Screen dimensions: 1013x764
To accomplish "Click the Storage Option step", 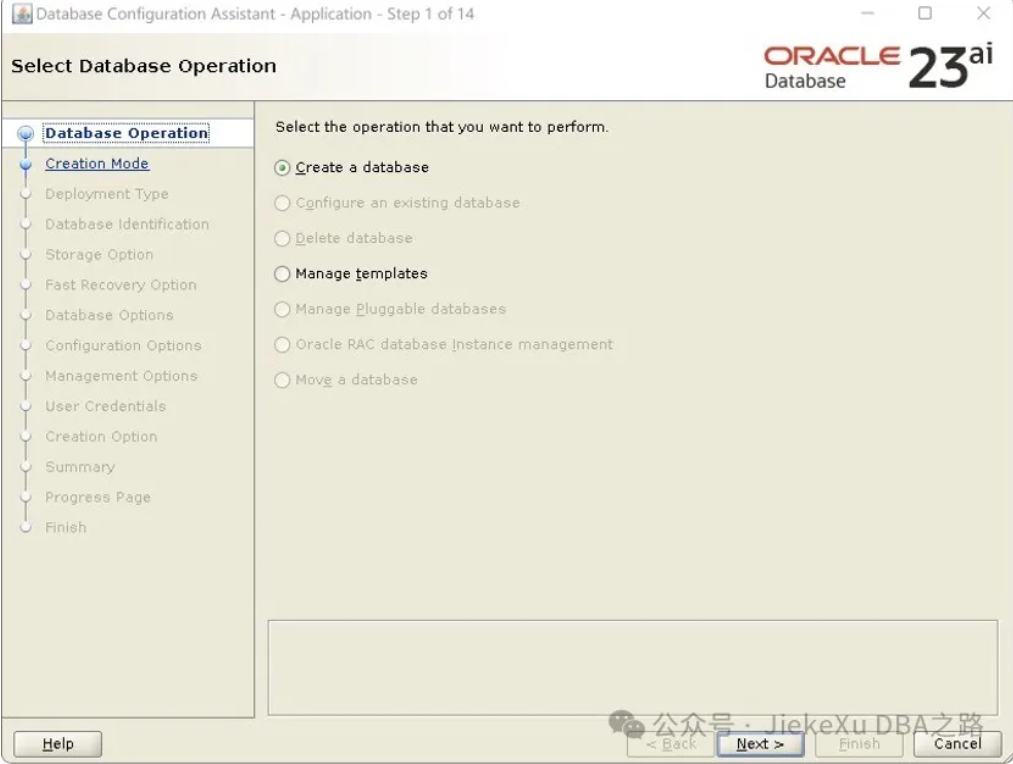I will coord(99,254).
